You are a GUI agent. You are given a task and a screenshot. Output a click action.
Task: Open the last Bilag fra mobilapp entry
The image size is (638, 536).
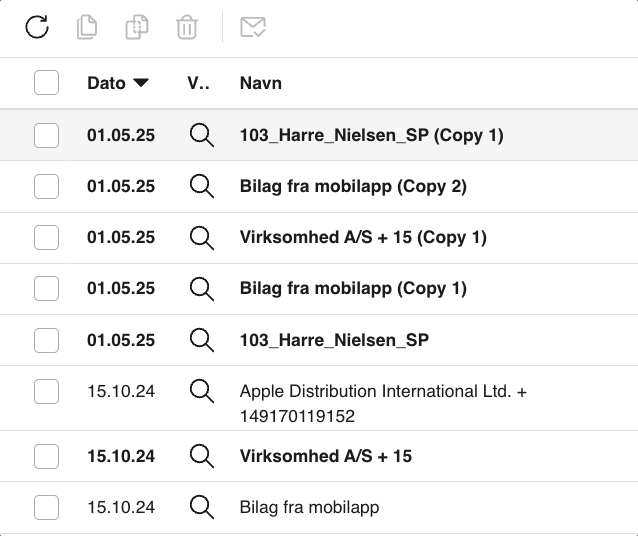(x=310, y=507)
